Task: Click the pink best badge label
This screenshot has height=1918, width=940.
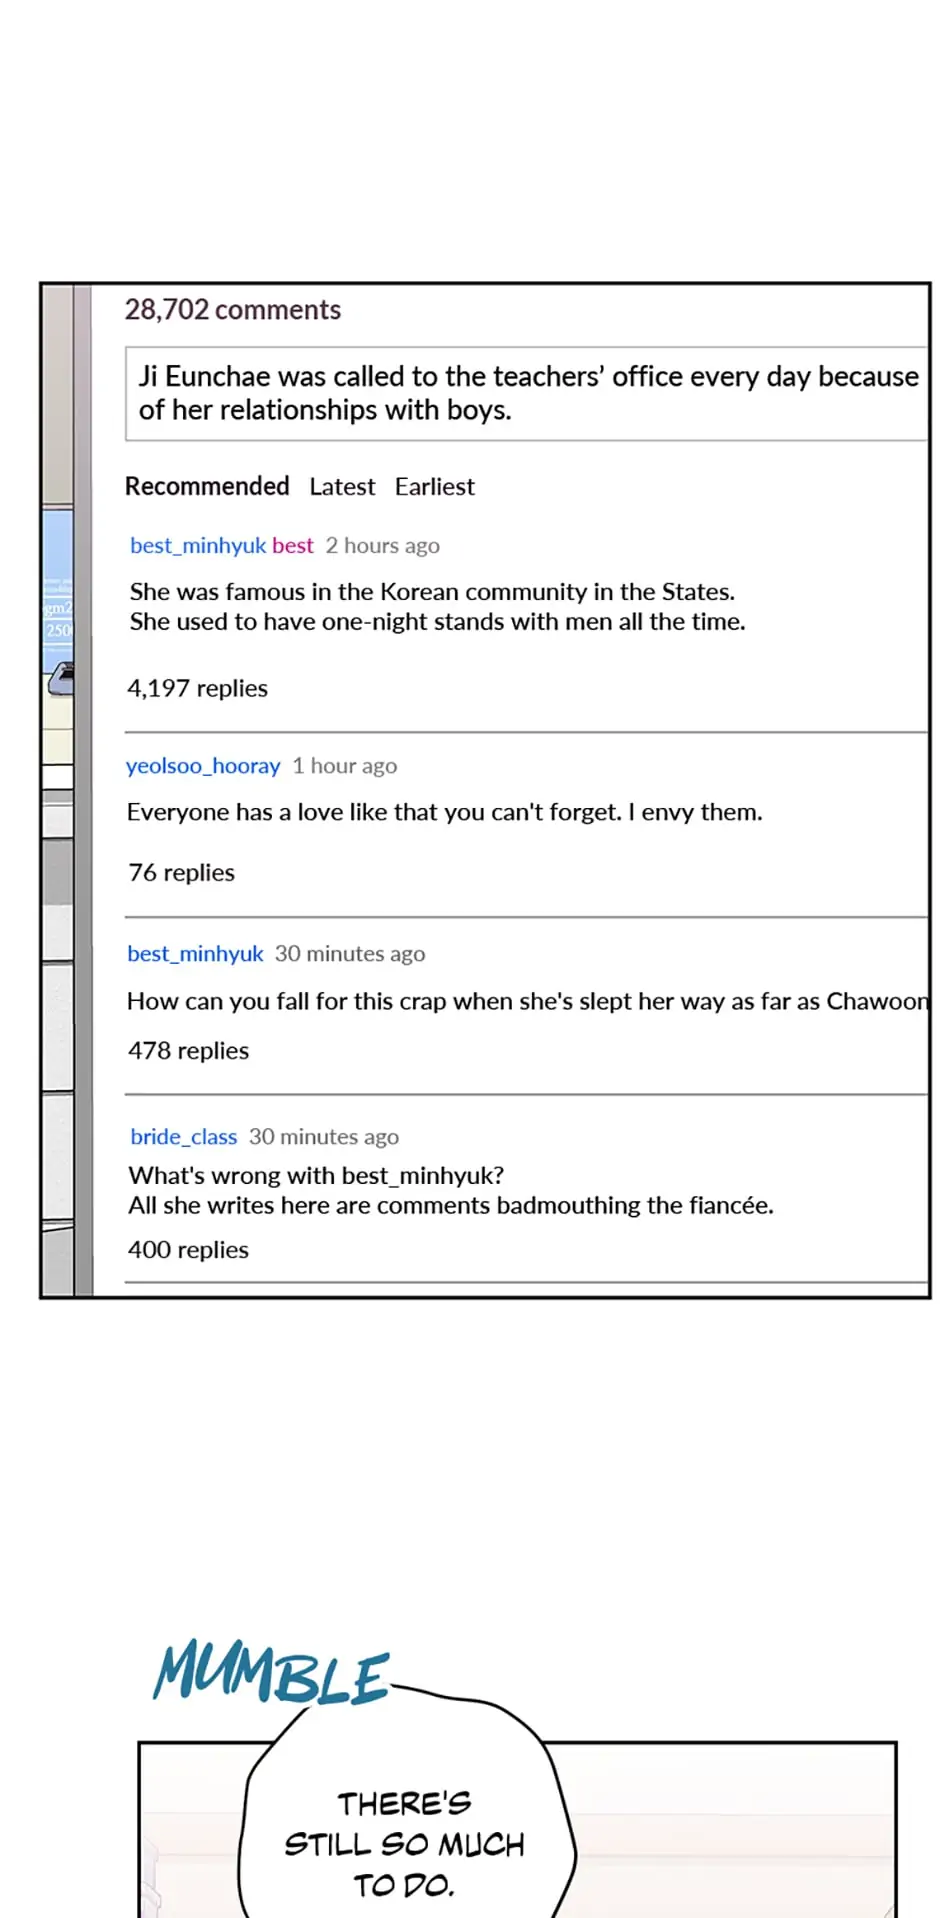Action: (293, 545)
